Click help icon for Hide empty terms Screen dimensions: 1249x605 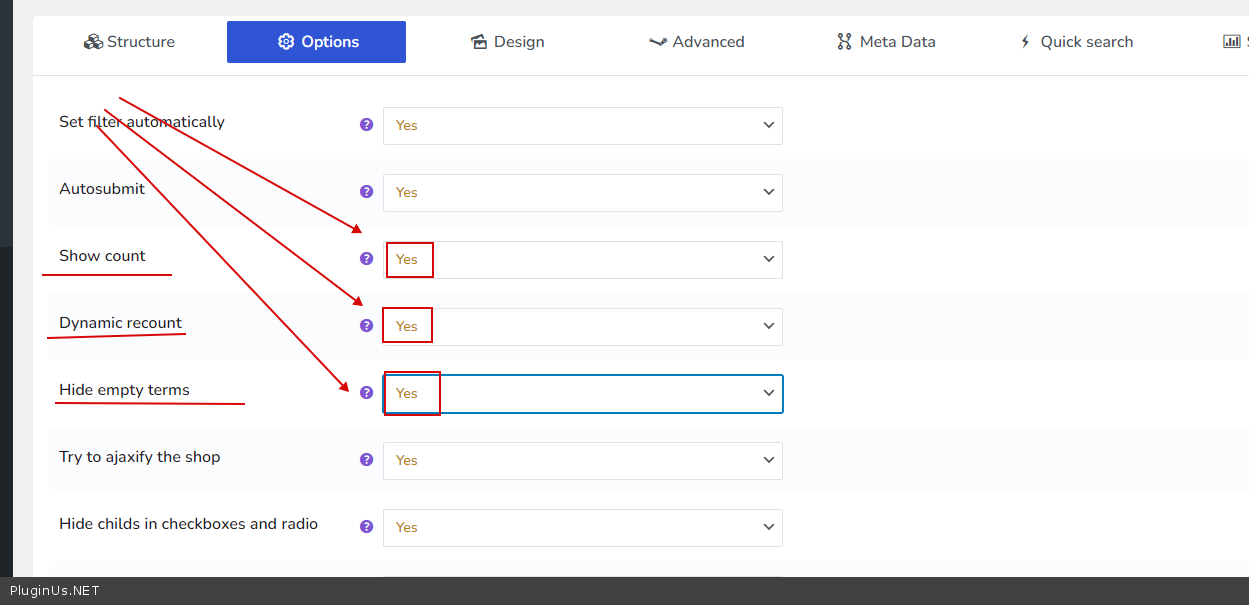(x=366, y=393)
